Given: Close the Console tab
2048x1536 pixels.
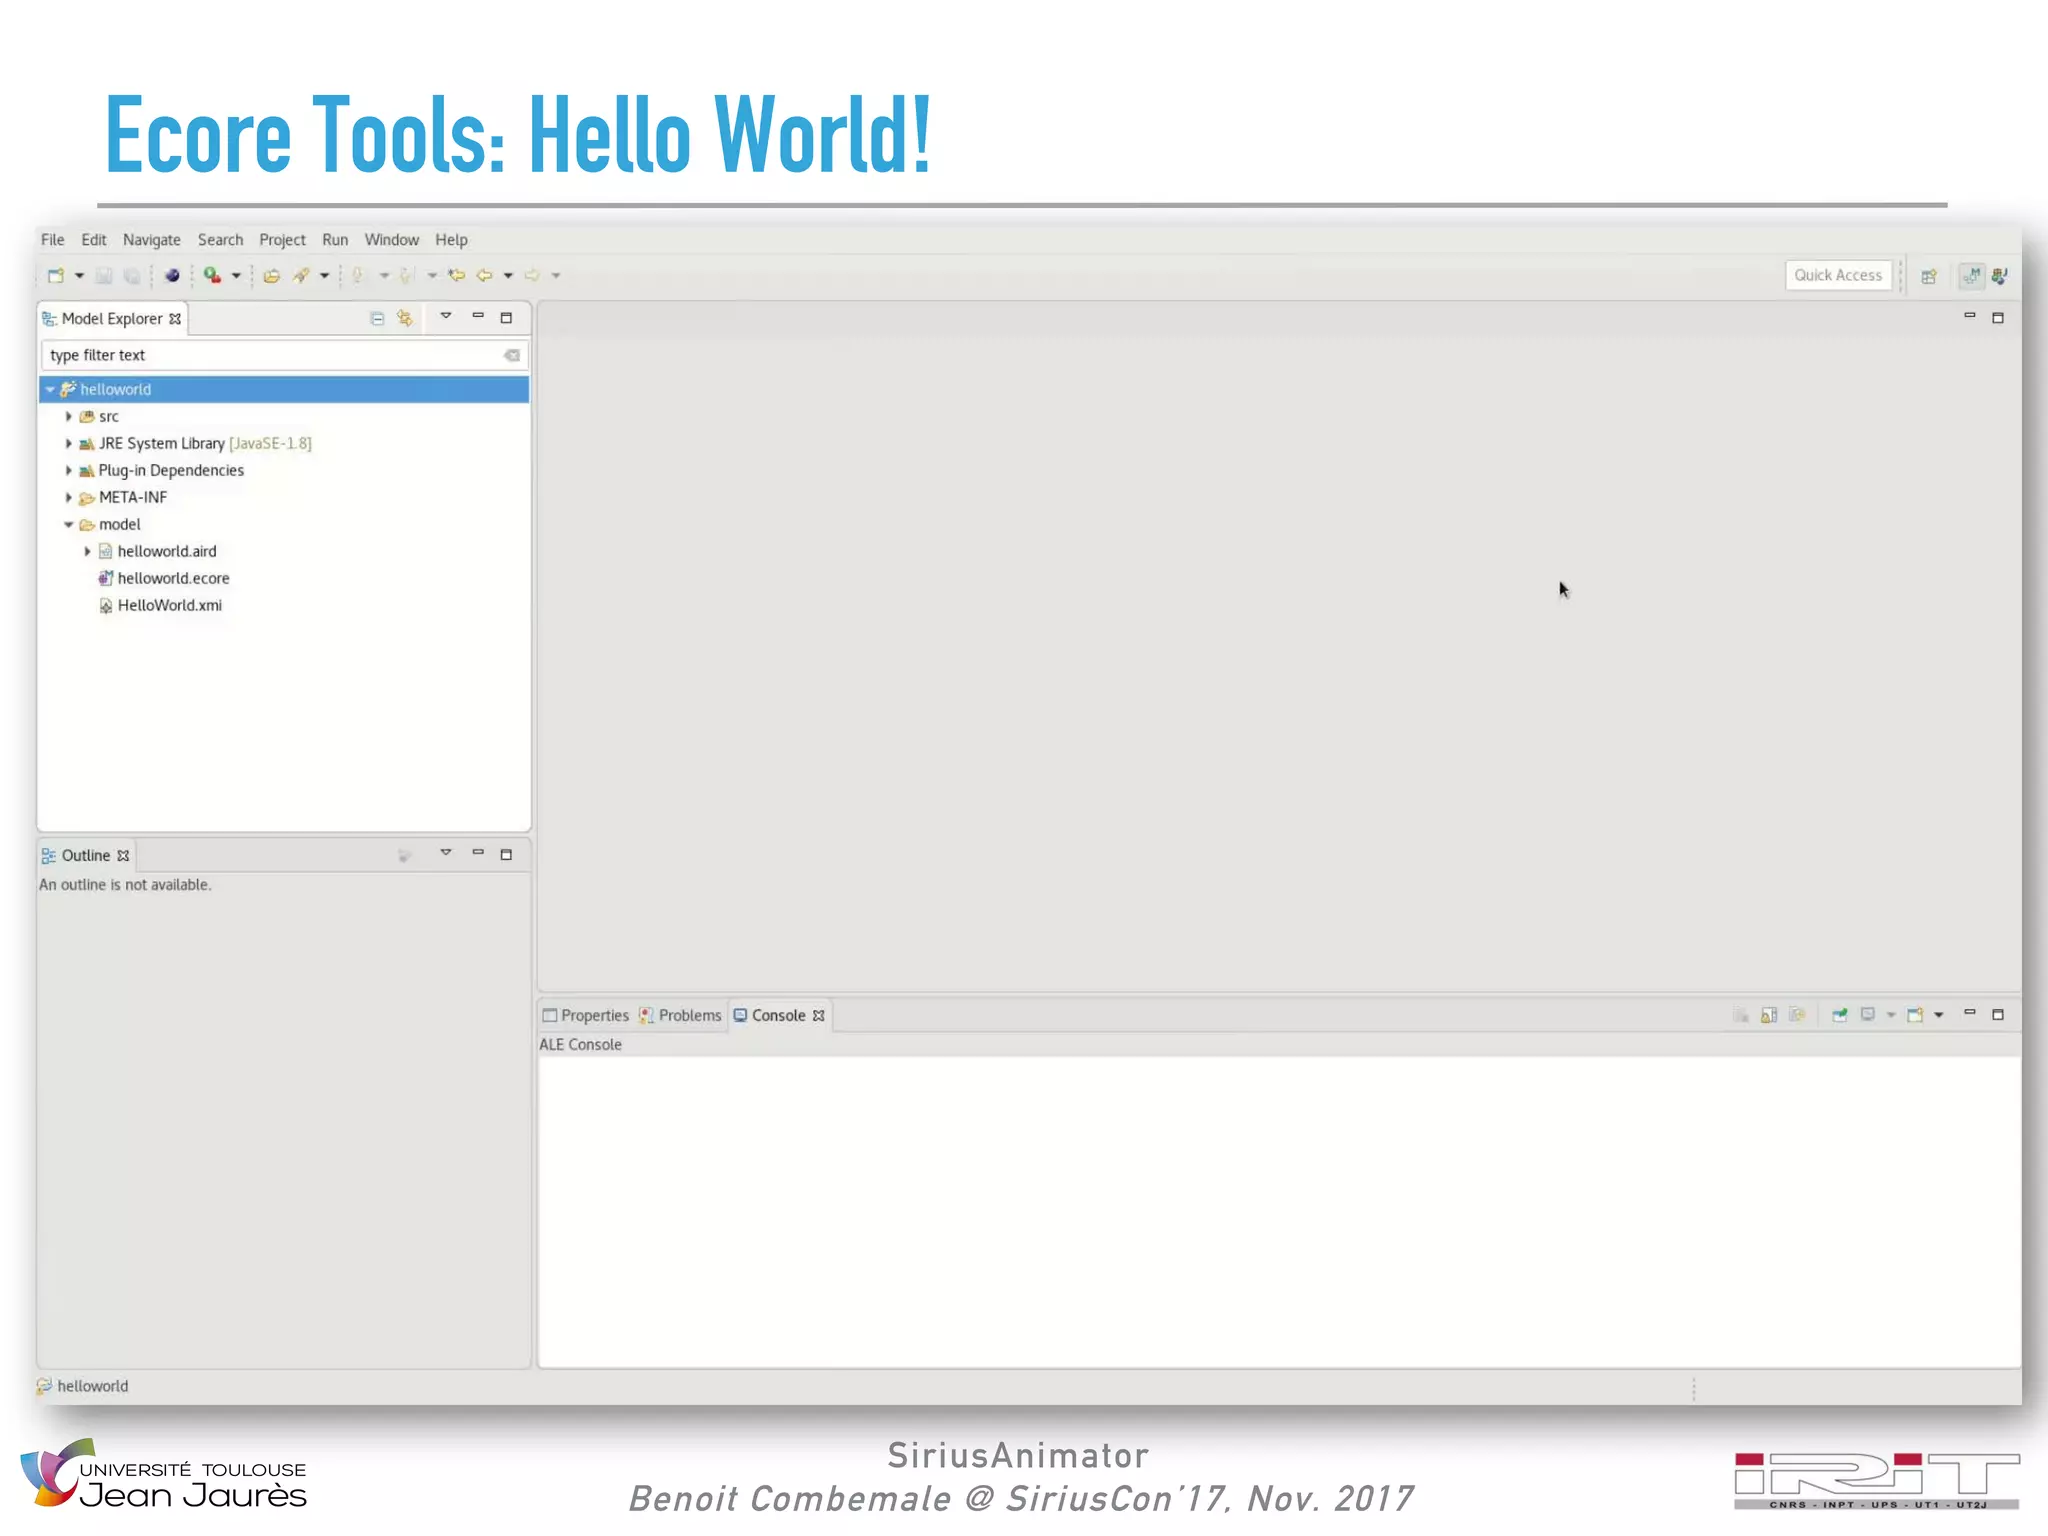Looking at the screenshot, I should point(819,1016).
